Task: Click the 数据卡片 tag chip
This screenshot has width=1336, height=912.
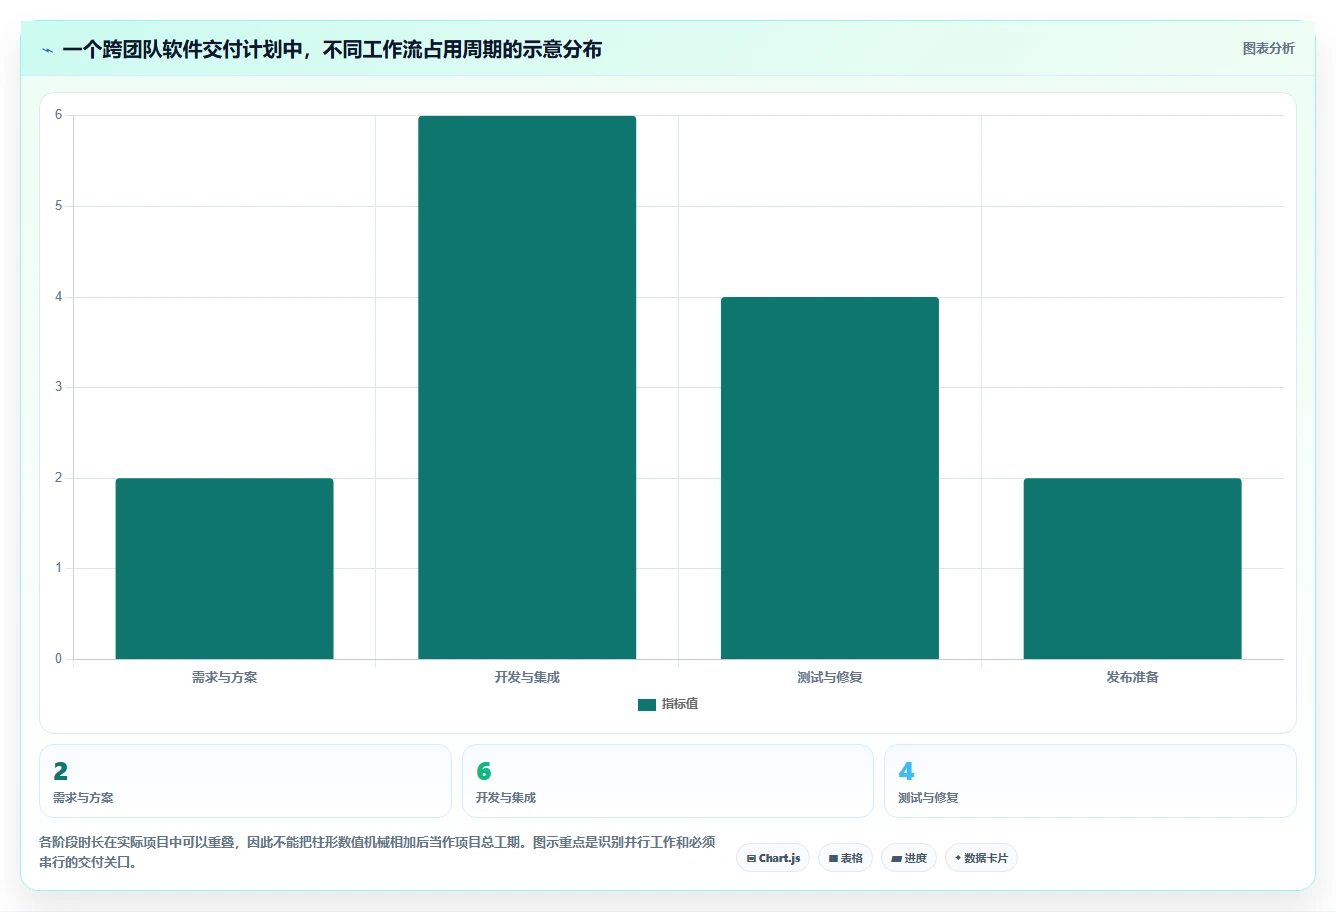Action: (x=981, y=858)
